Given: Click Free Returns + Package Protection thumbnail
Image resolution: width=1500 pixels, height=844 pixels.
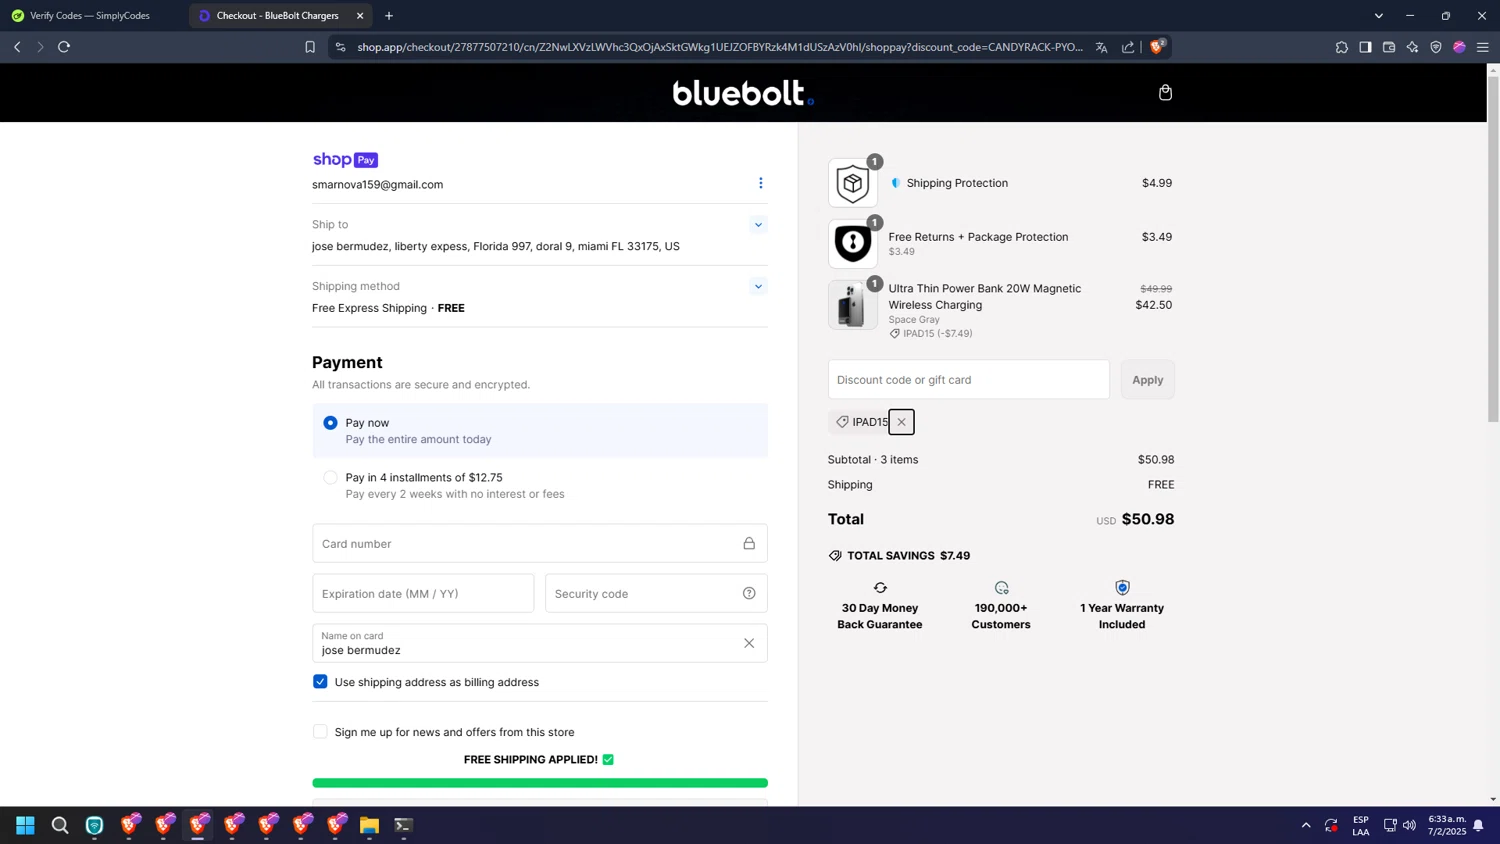Looking at the screenshot, I should coord(852,243).
